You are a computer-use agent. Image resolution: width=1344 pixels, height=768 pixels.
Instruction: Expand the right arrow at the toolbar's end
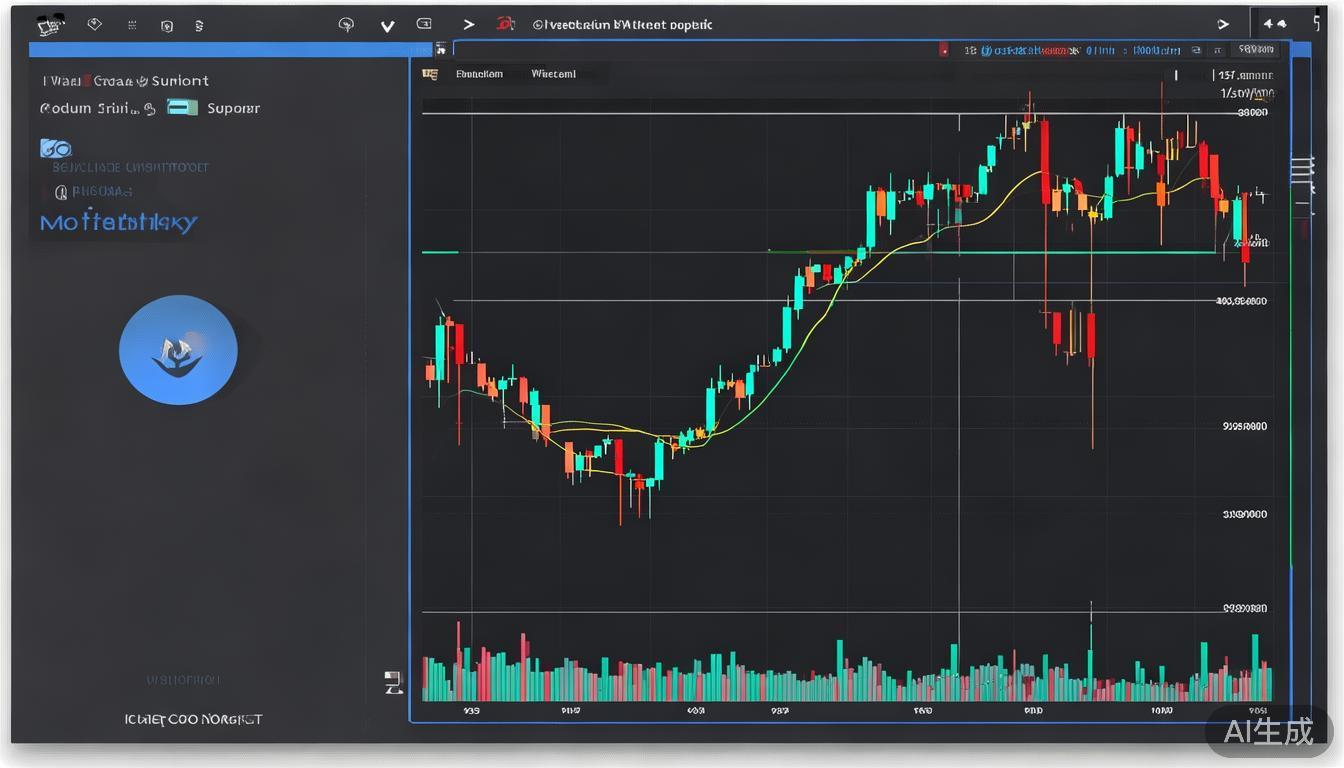click(x=1224, y=23)
